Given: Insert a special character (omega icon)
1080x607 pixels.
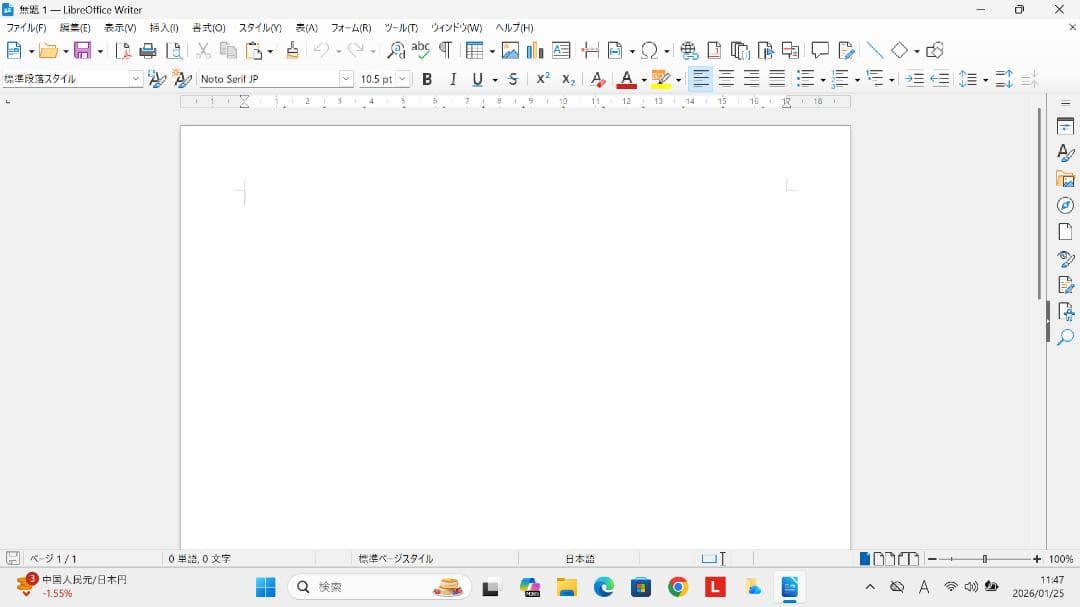Looking at the screenshot, I should [x=650, y=51].
